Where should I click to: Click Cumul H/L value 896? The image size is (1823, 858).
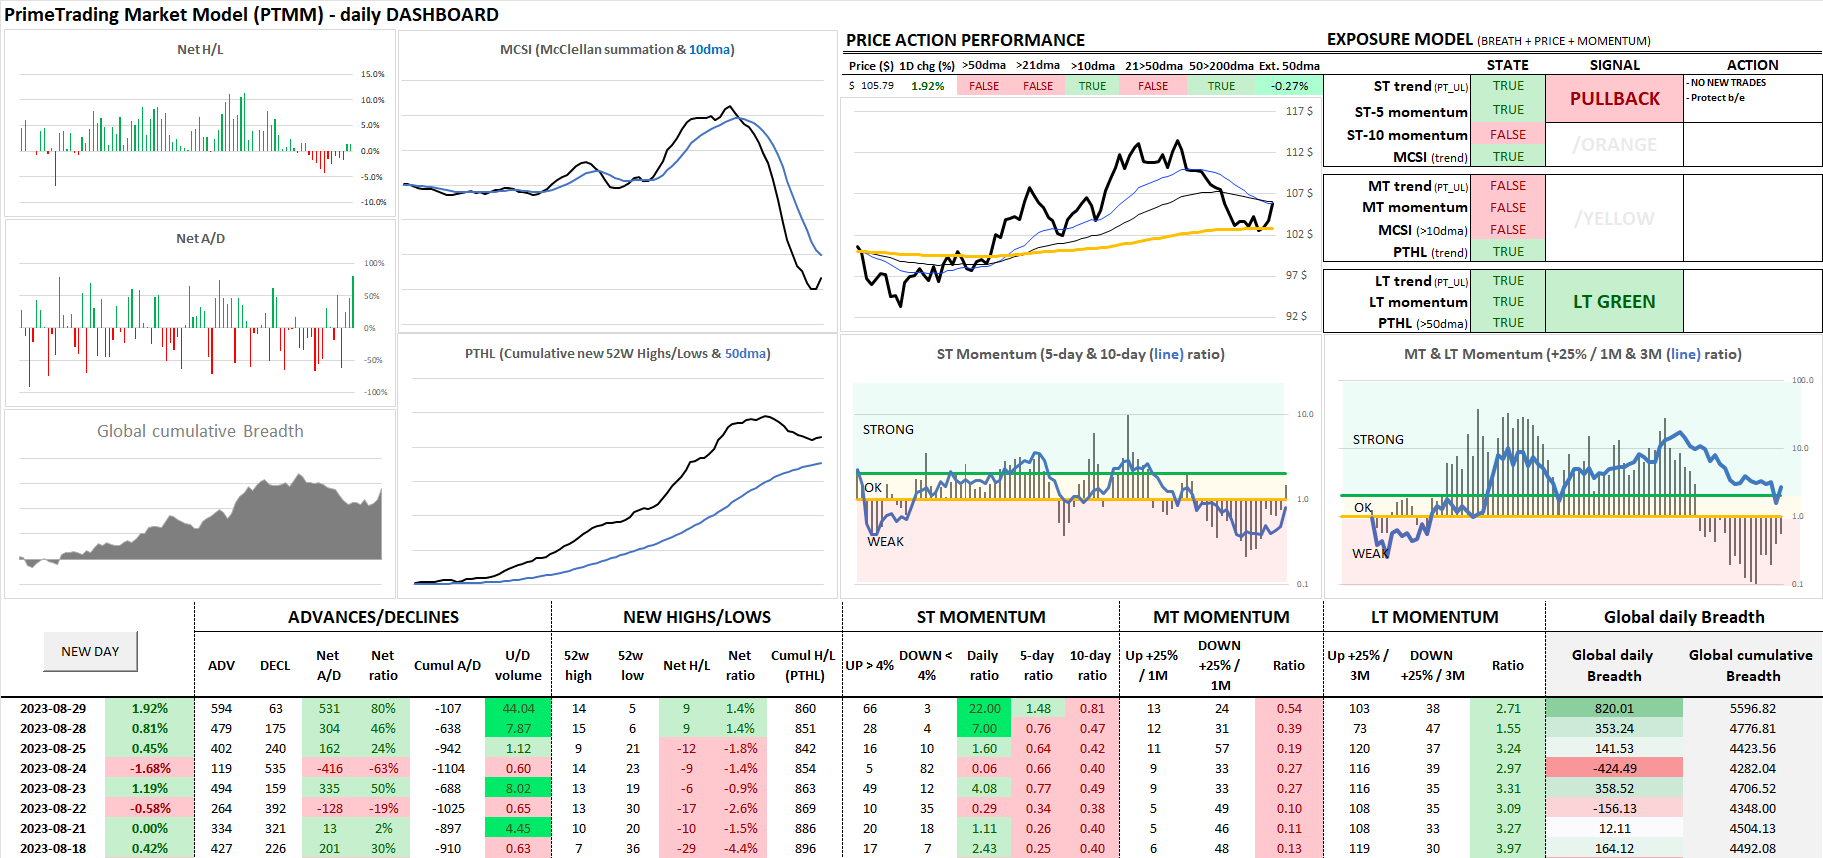pyautogui.click(x=805, y=848)
